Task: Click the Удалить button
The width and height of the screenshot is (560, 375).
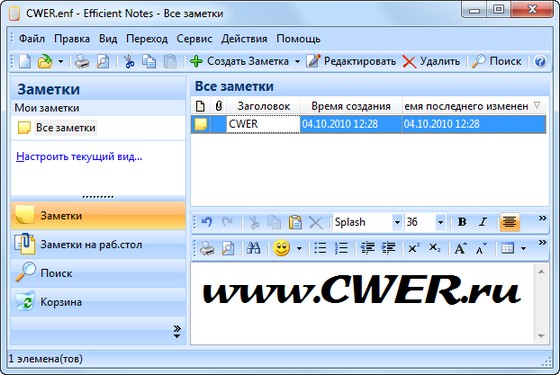Action: pyautogui.click(x=431, y=61)
